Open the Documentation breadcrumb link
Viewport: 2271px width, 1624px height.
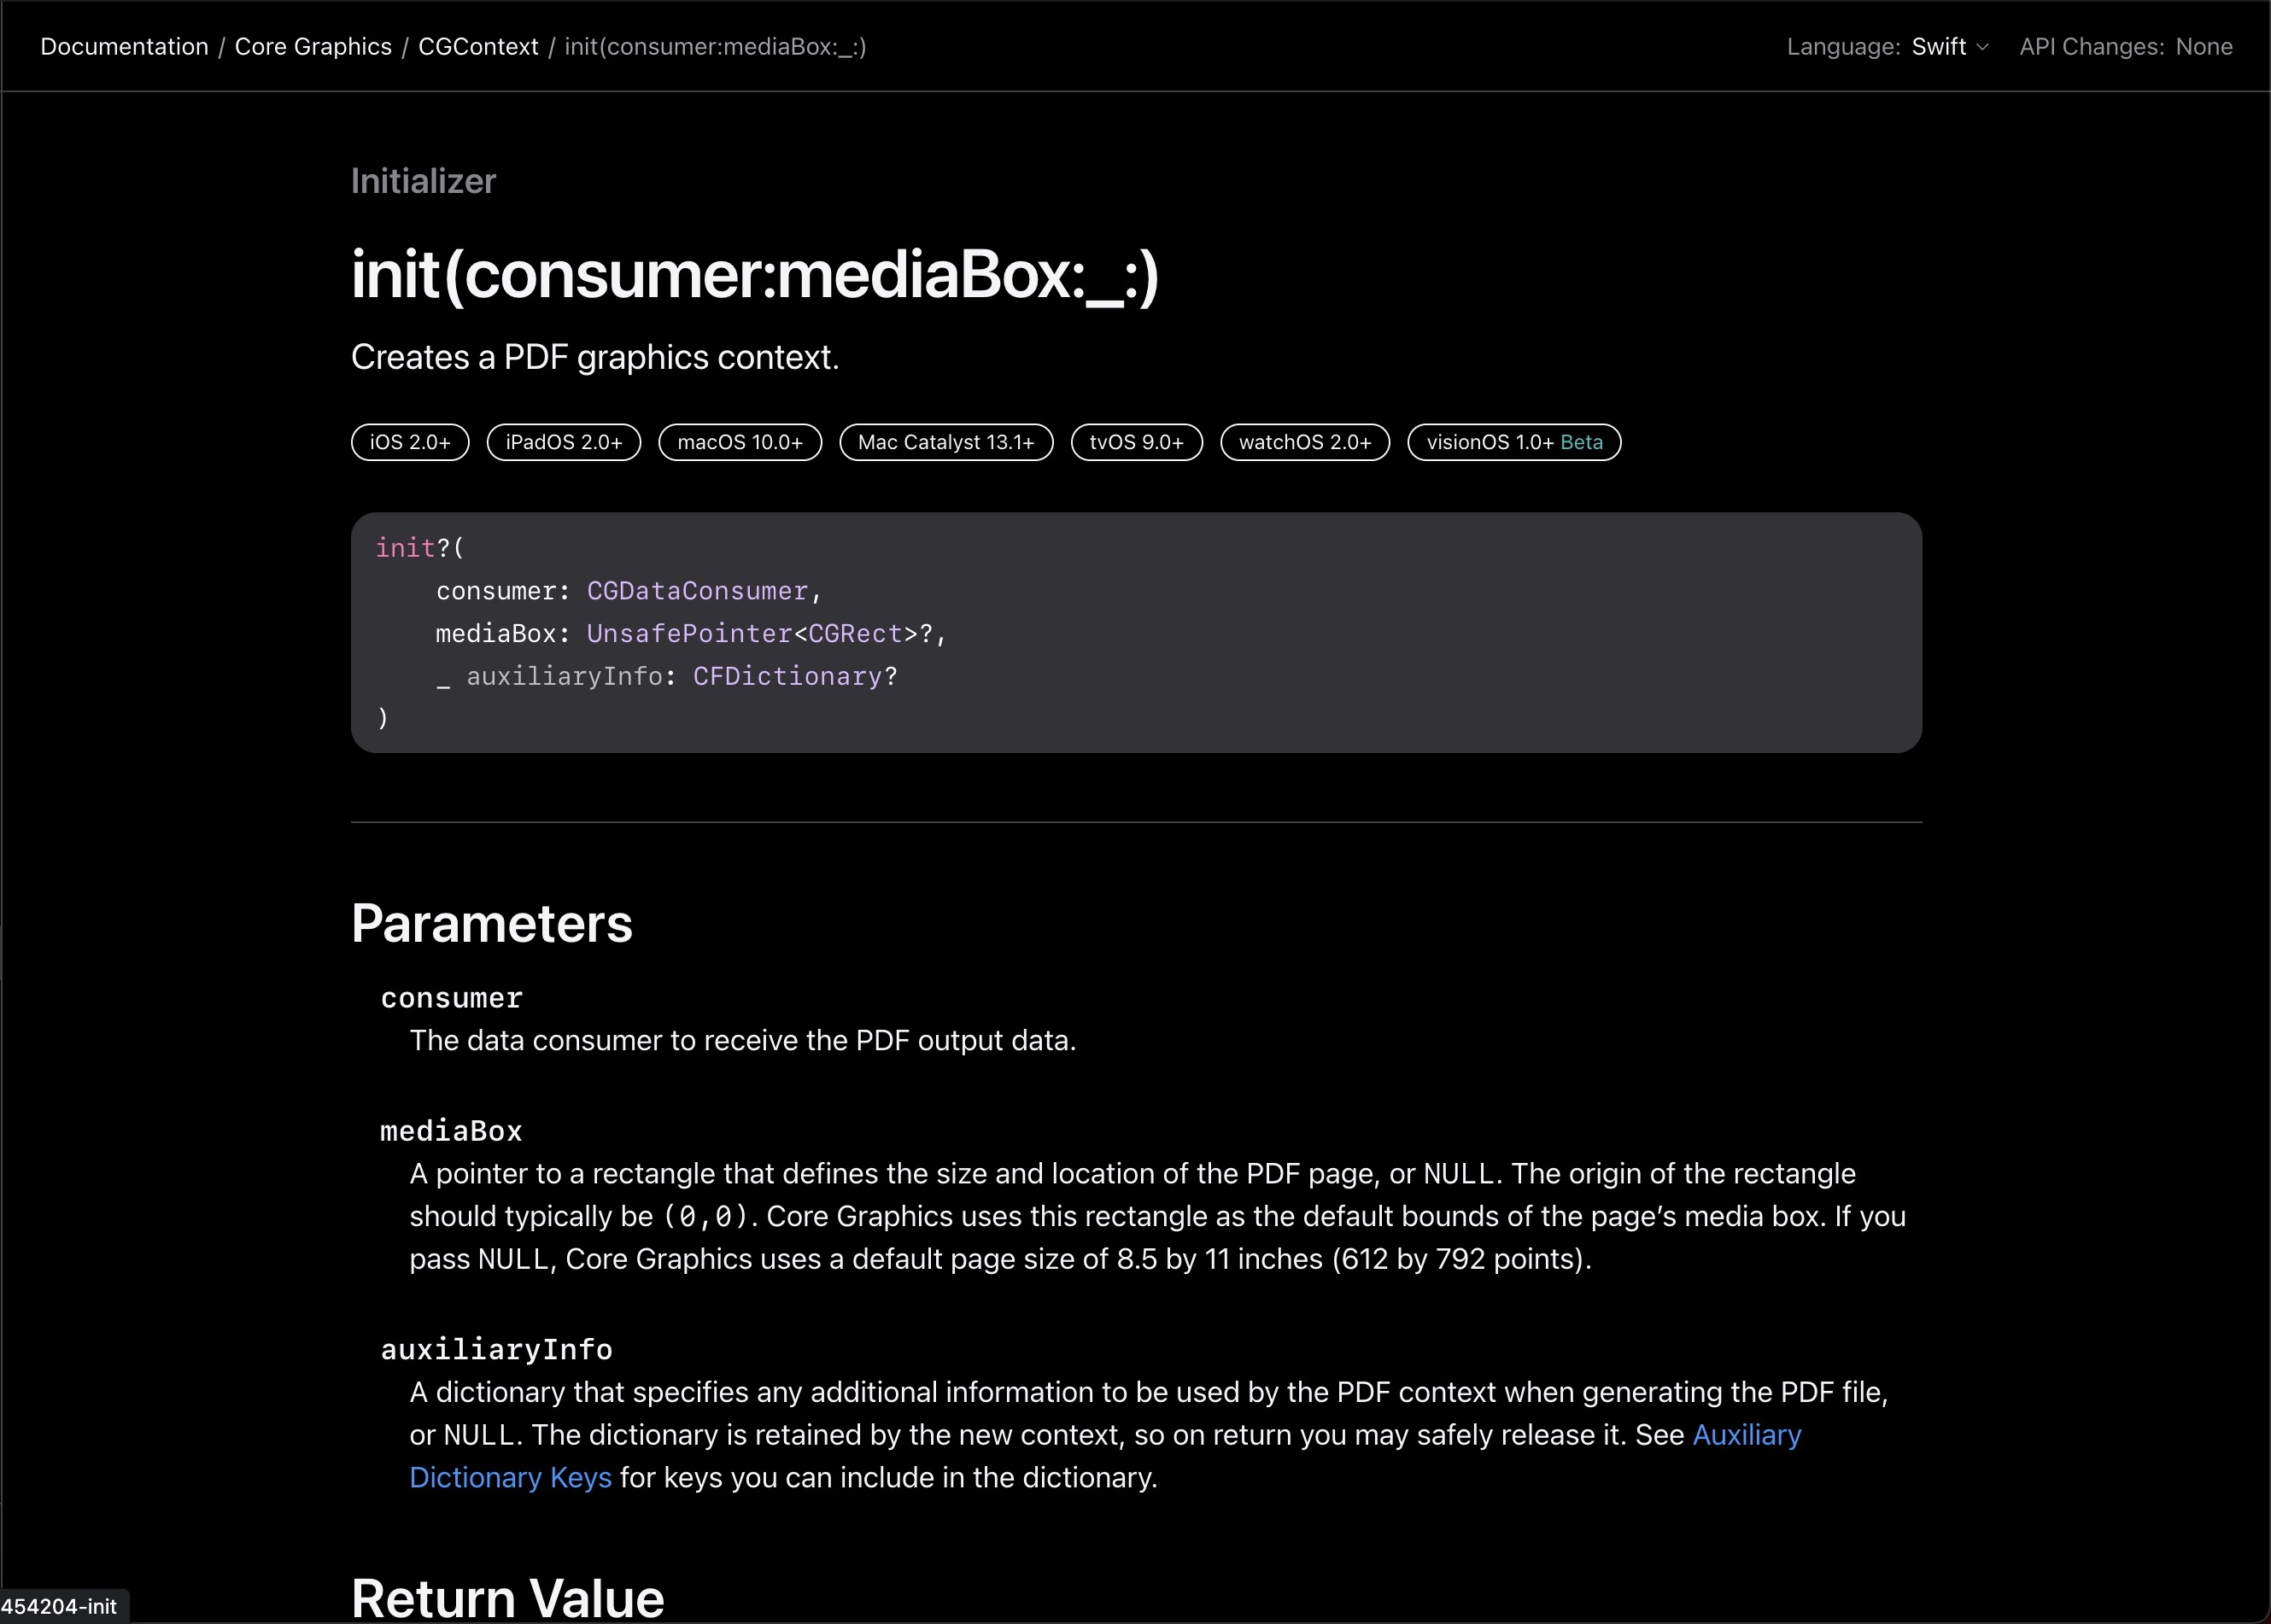click(x=124, y=47)
